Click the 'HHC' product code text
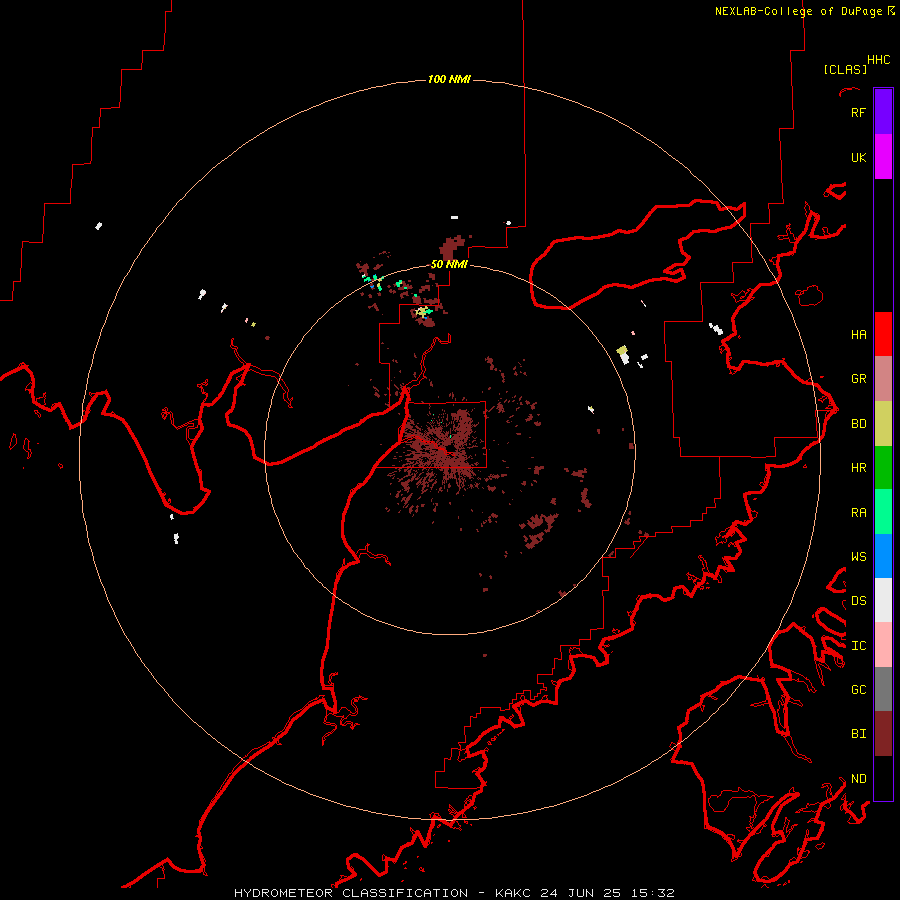Image resolution: width=900 pixels, height=900 pixels. click(x=878, y=60)
